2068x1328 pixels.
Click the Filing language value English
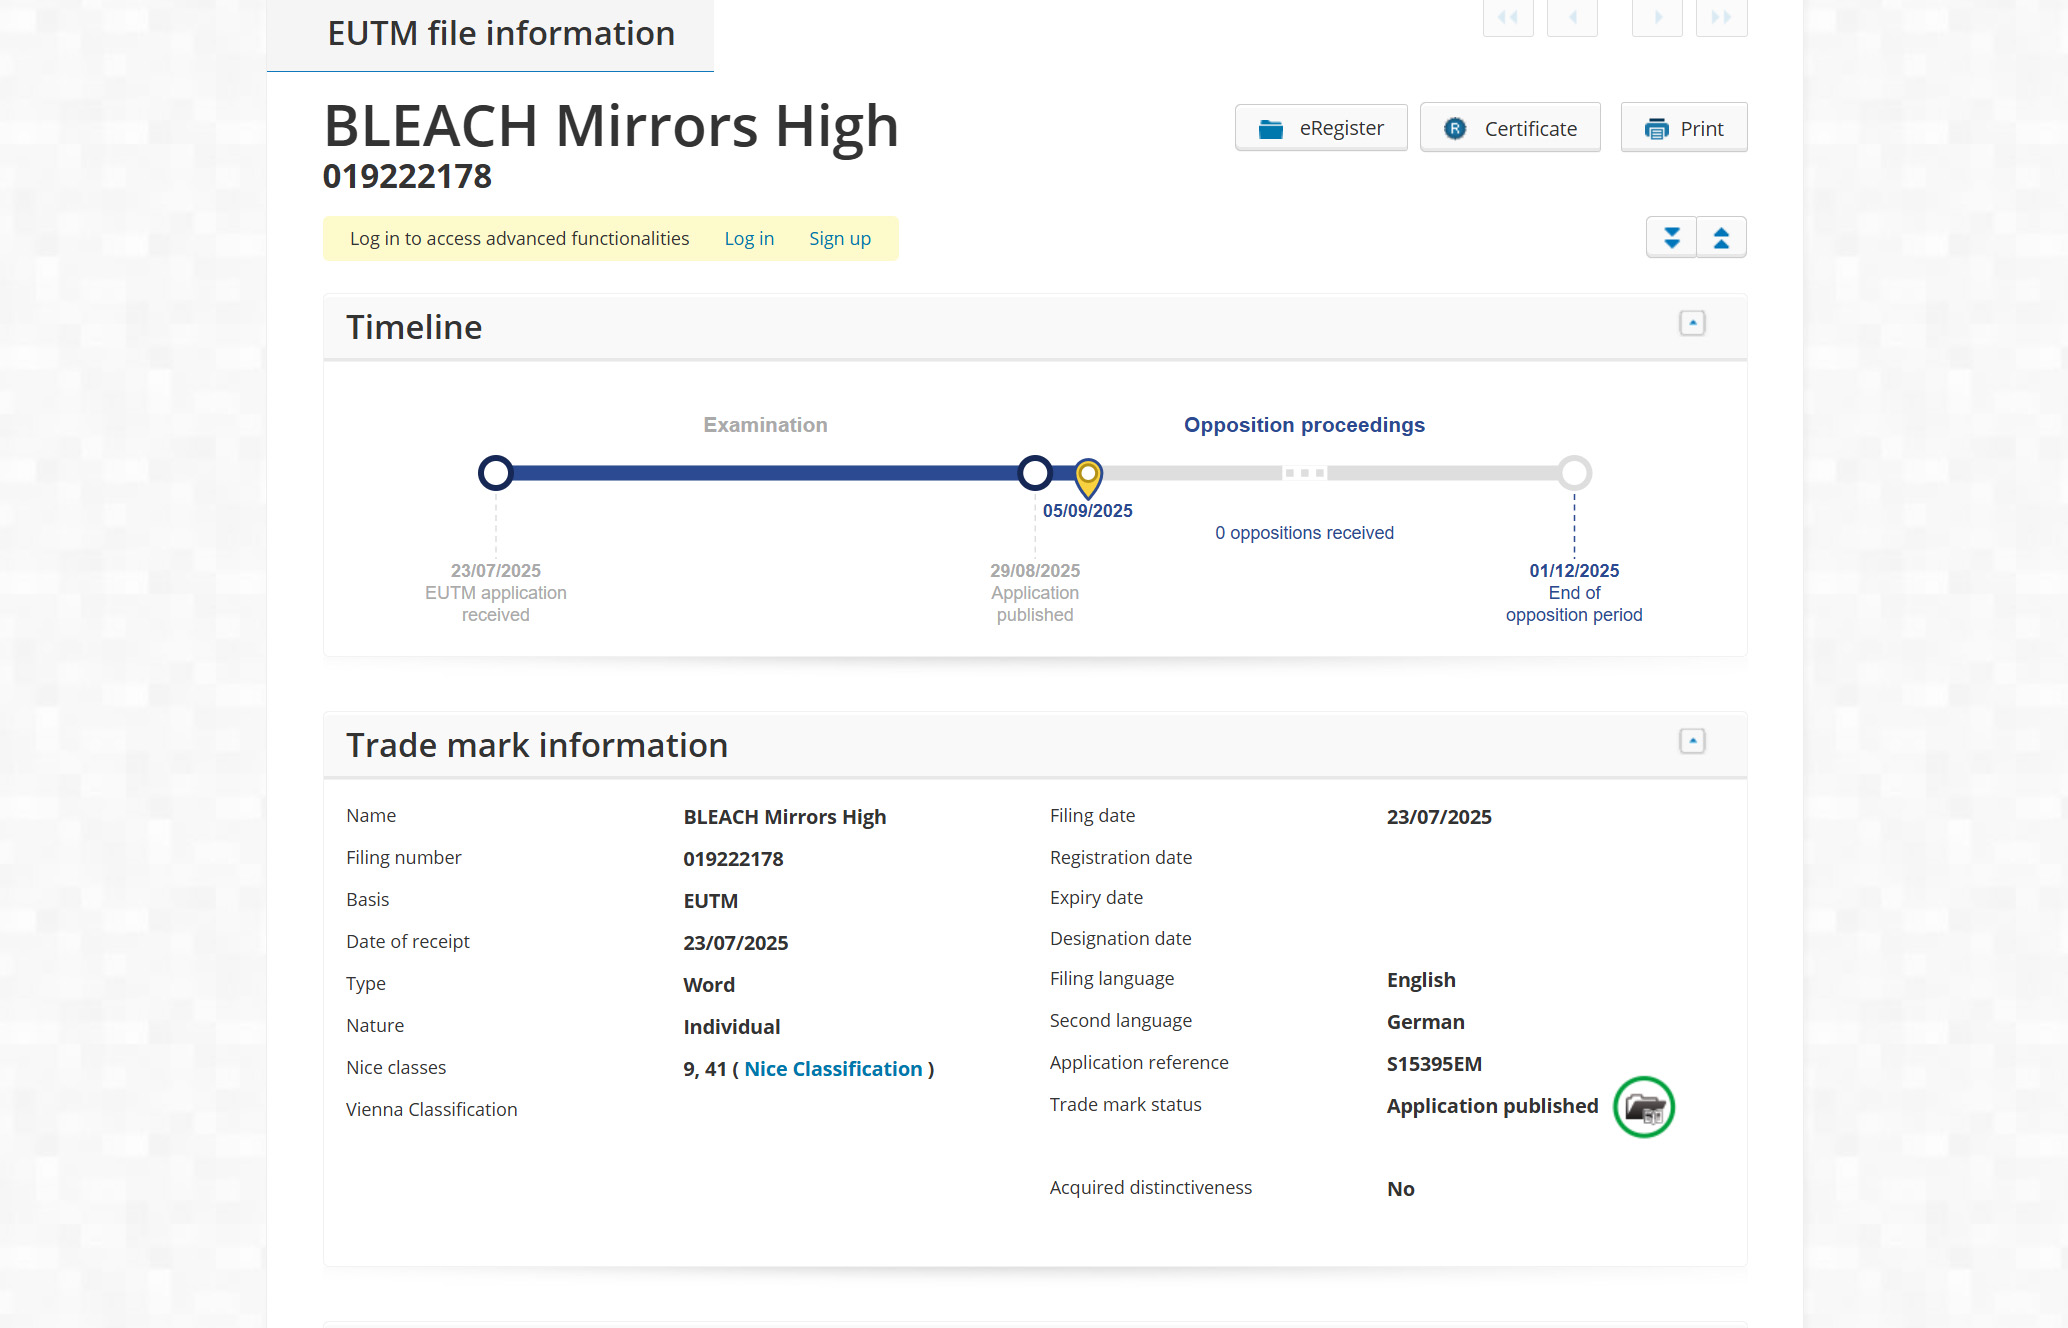[1421, 980]
